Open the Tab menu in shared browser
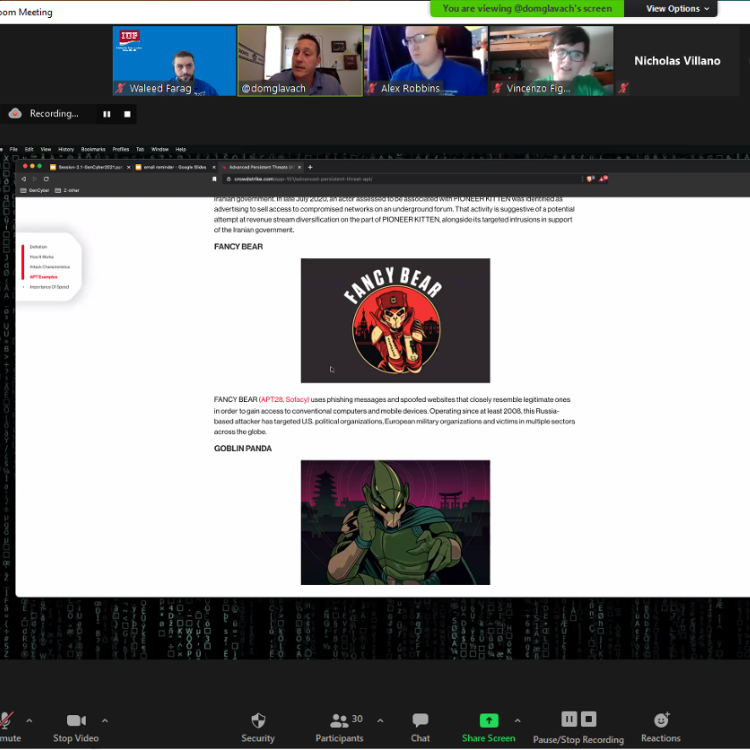 140,149
